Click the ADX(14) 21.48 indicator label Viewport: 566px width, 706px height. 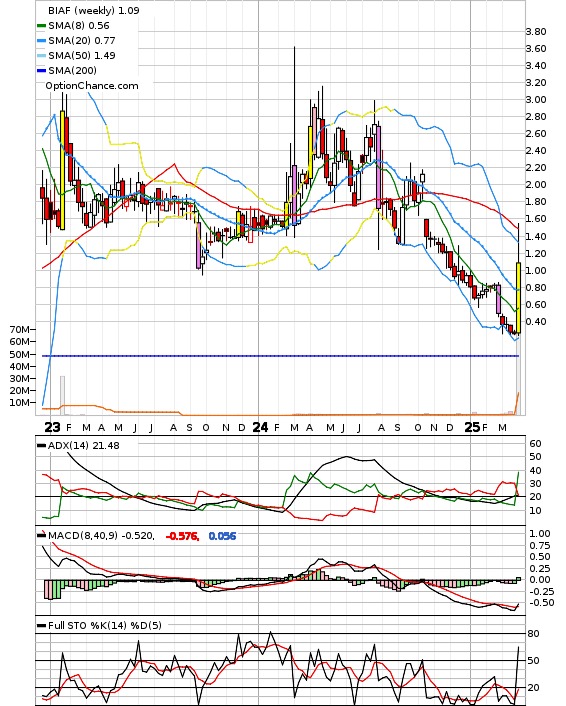point(84,445)
